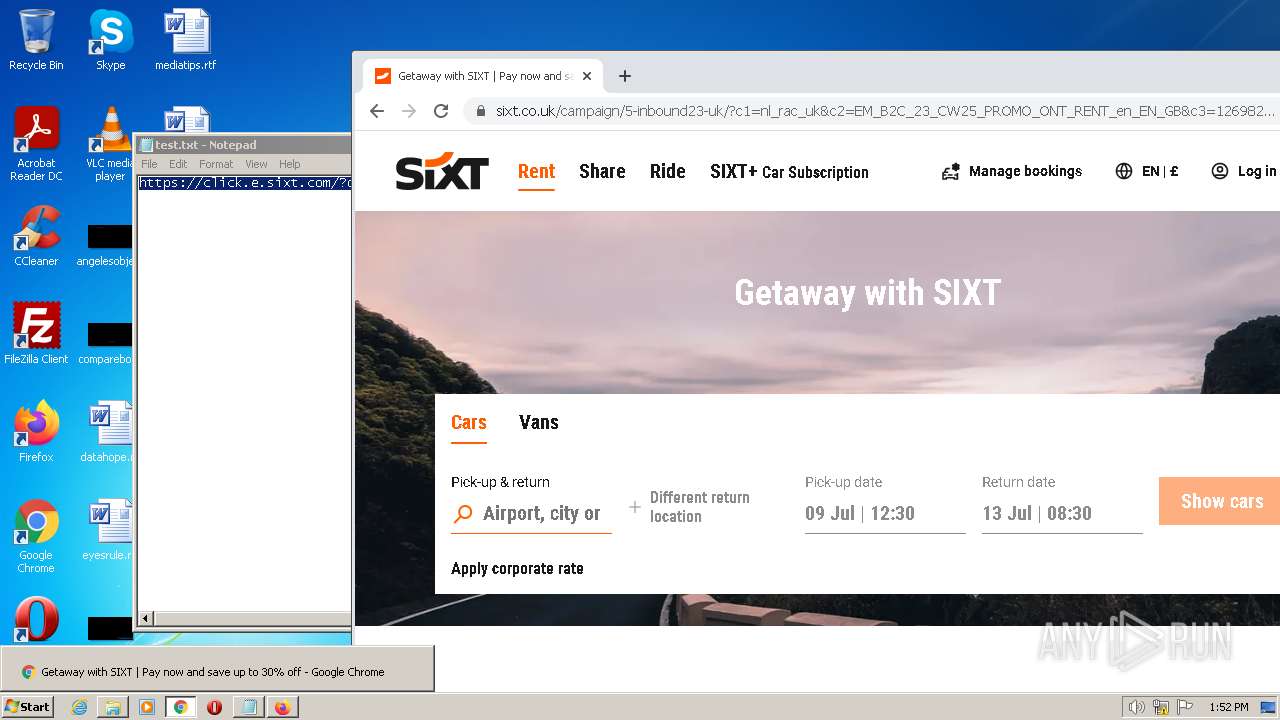The width and height of the screenshot is (1280, 720).
Task: Open datahope document on desktop
Action: (108, 432)
